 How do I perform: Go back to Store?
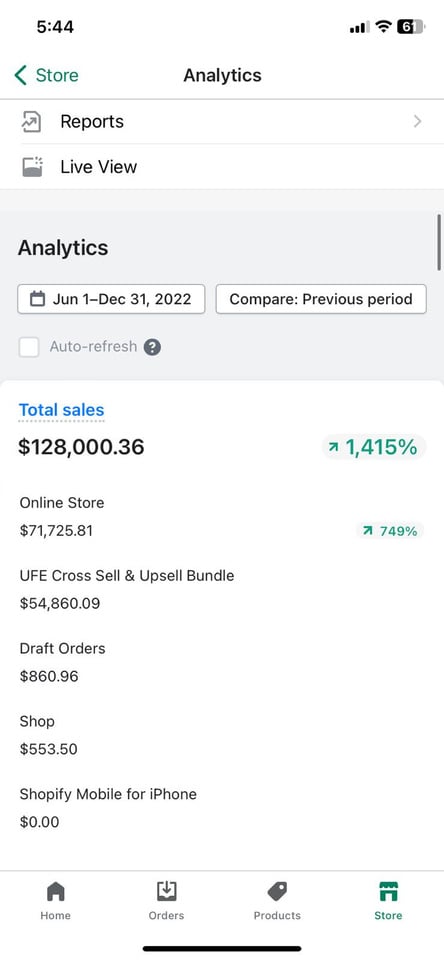pyautogui.click(x=47, y=75)
